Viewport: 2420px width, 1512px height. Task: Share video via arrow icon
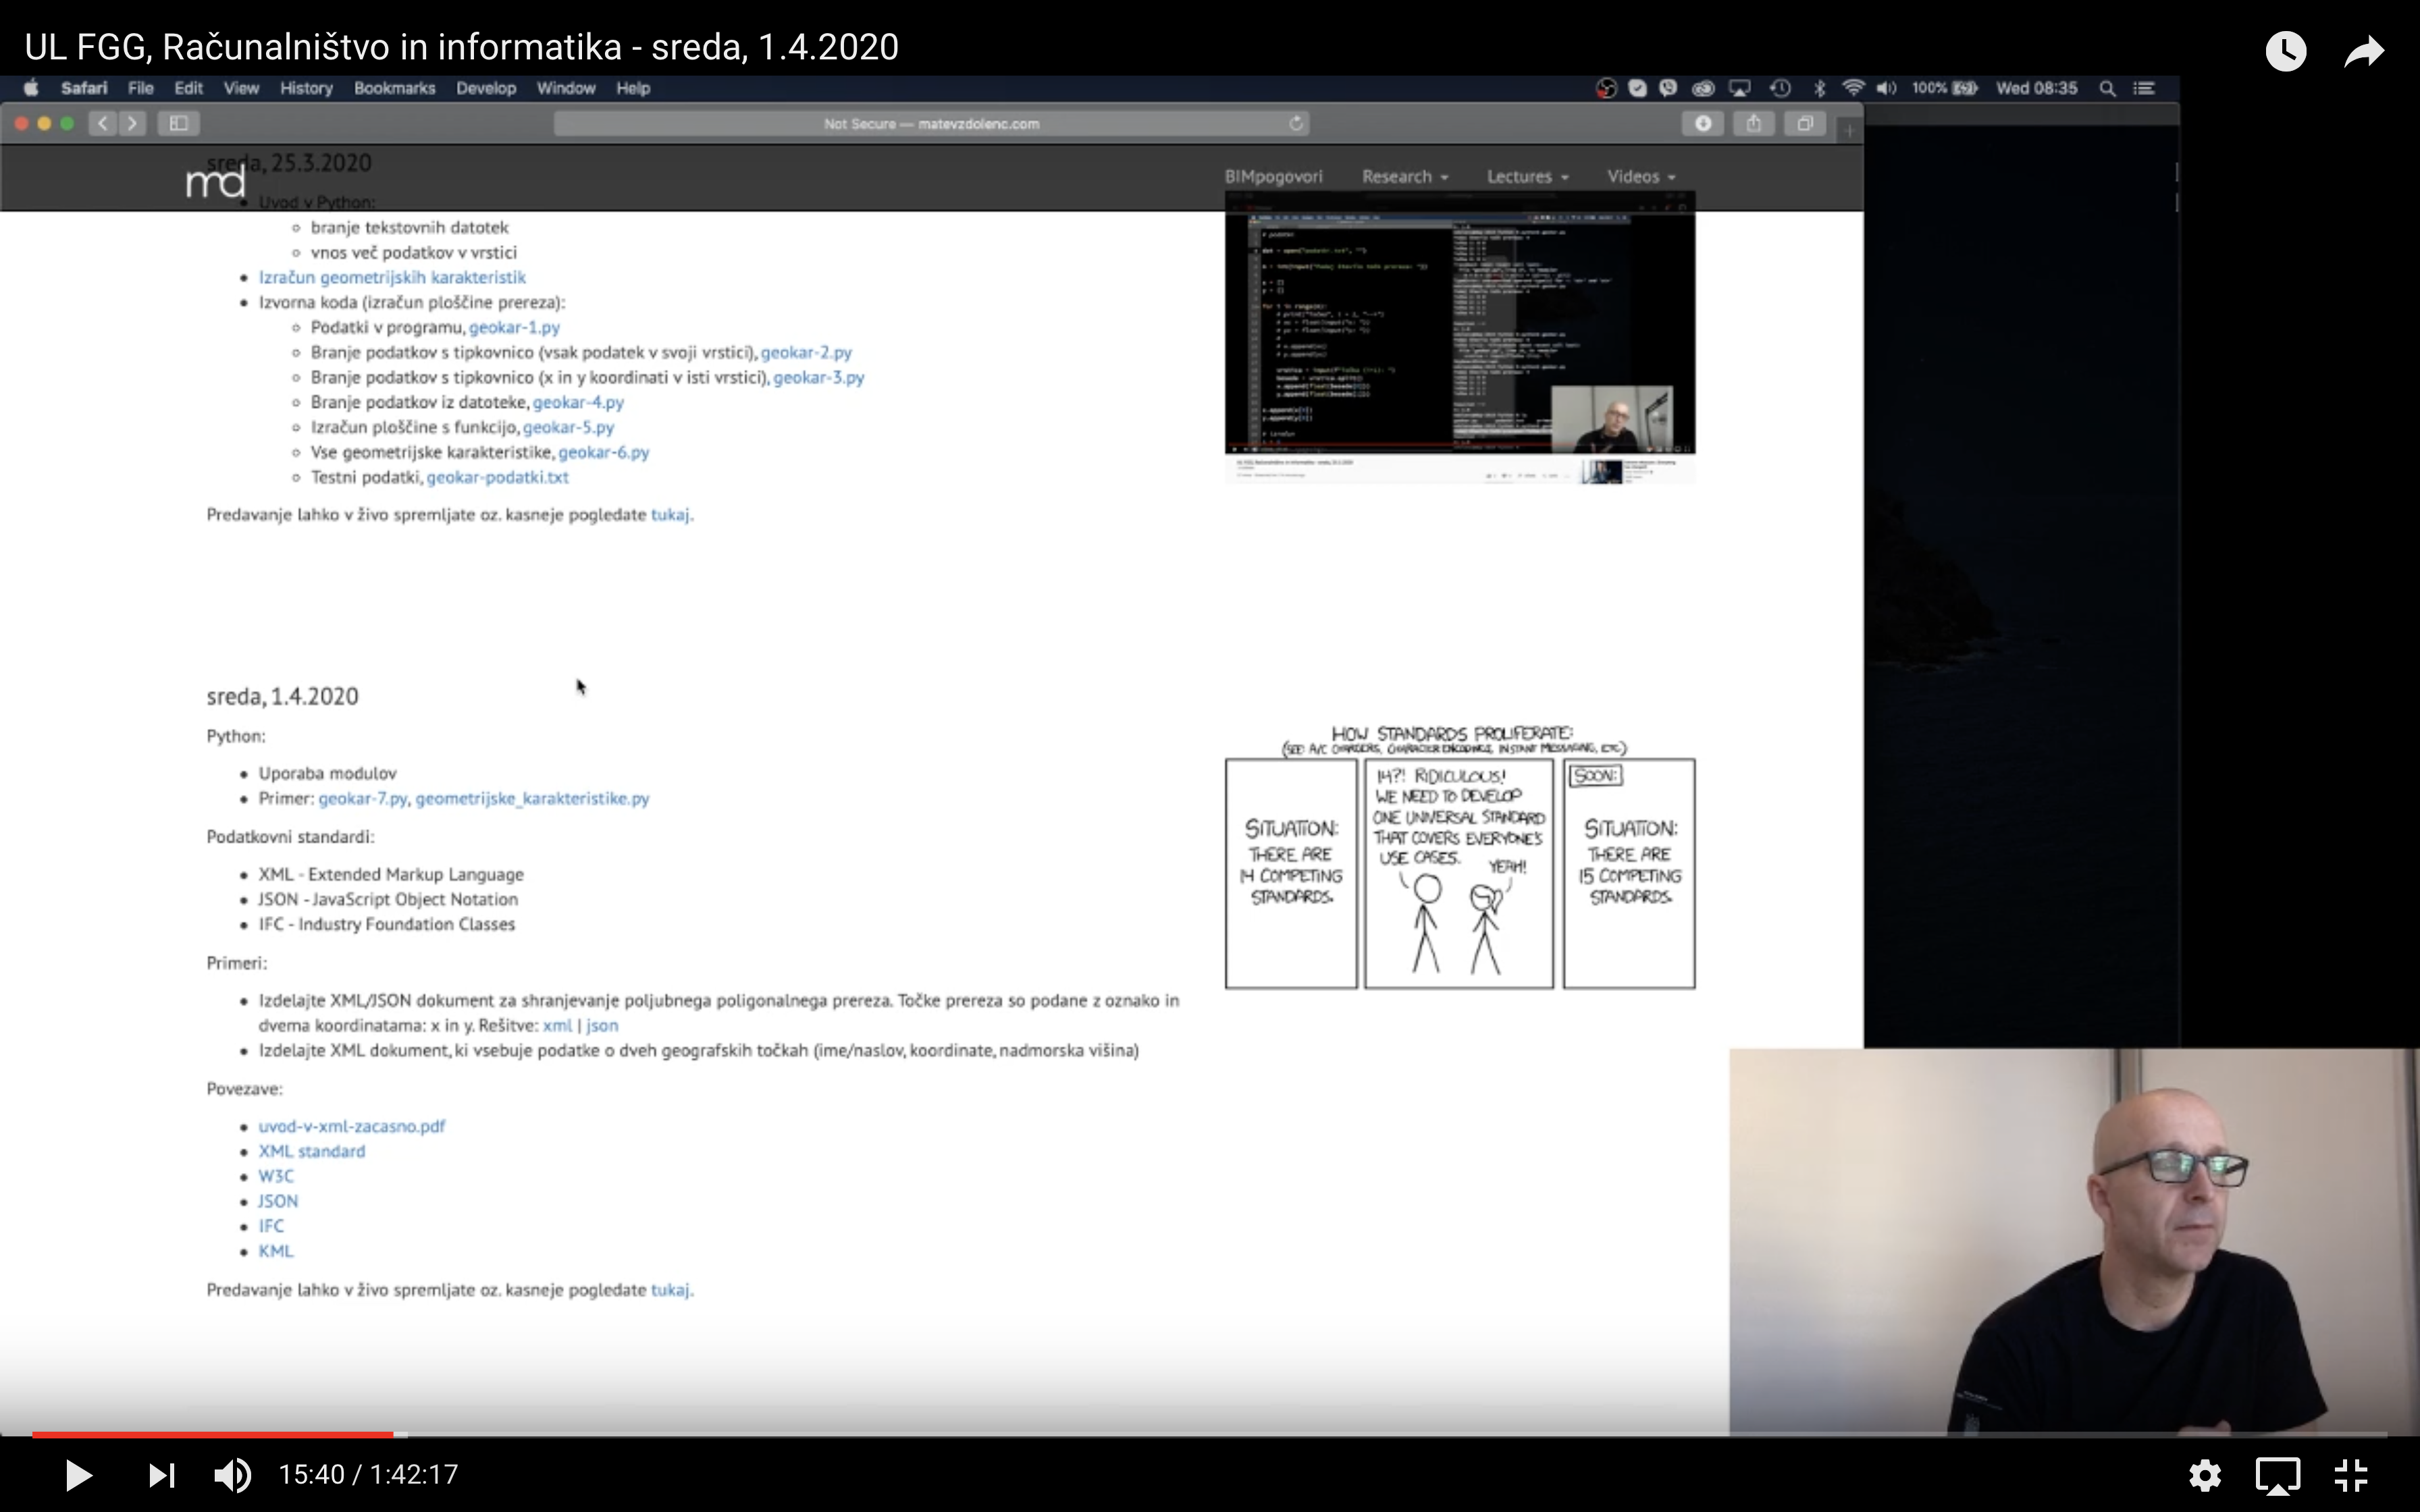click(x=2365, y=51)
